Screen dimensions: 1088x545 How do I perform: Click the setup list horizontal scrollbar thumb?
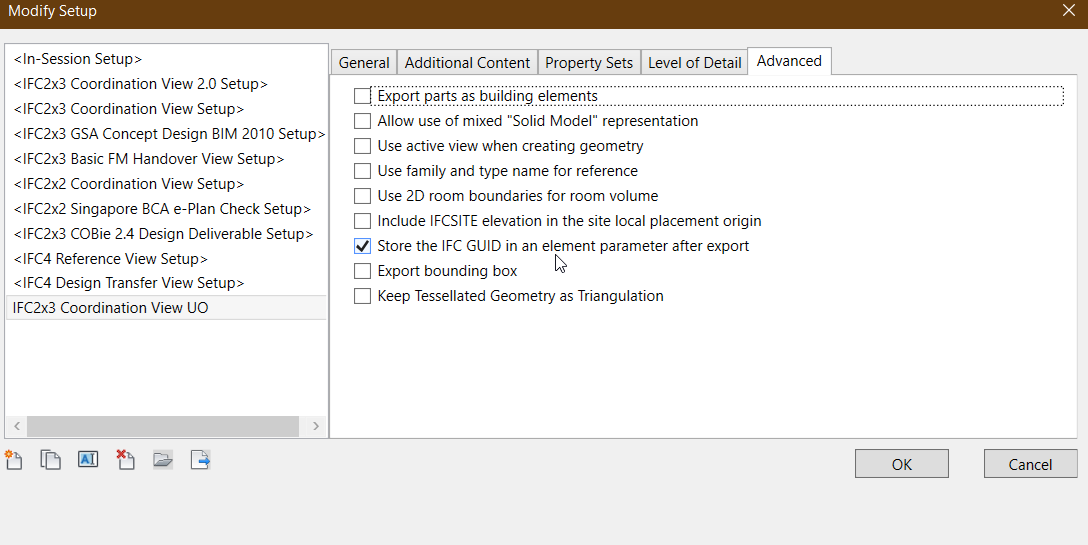(163, 426)
